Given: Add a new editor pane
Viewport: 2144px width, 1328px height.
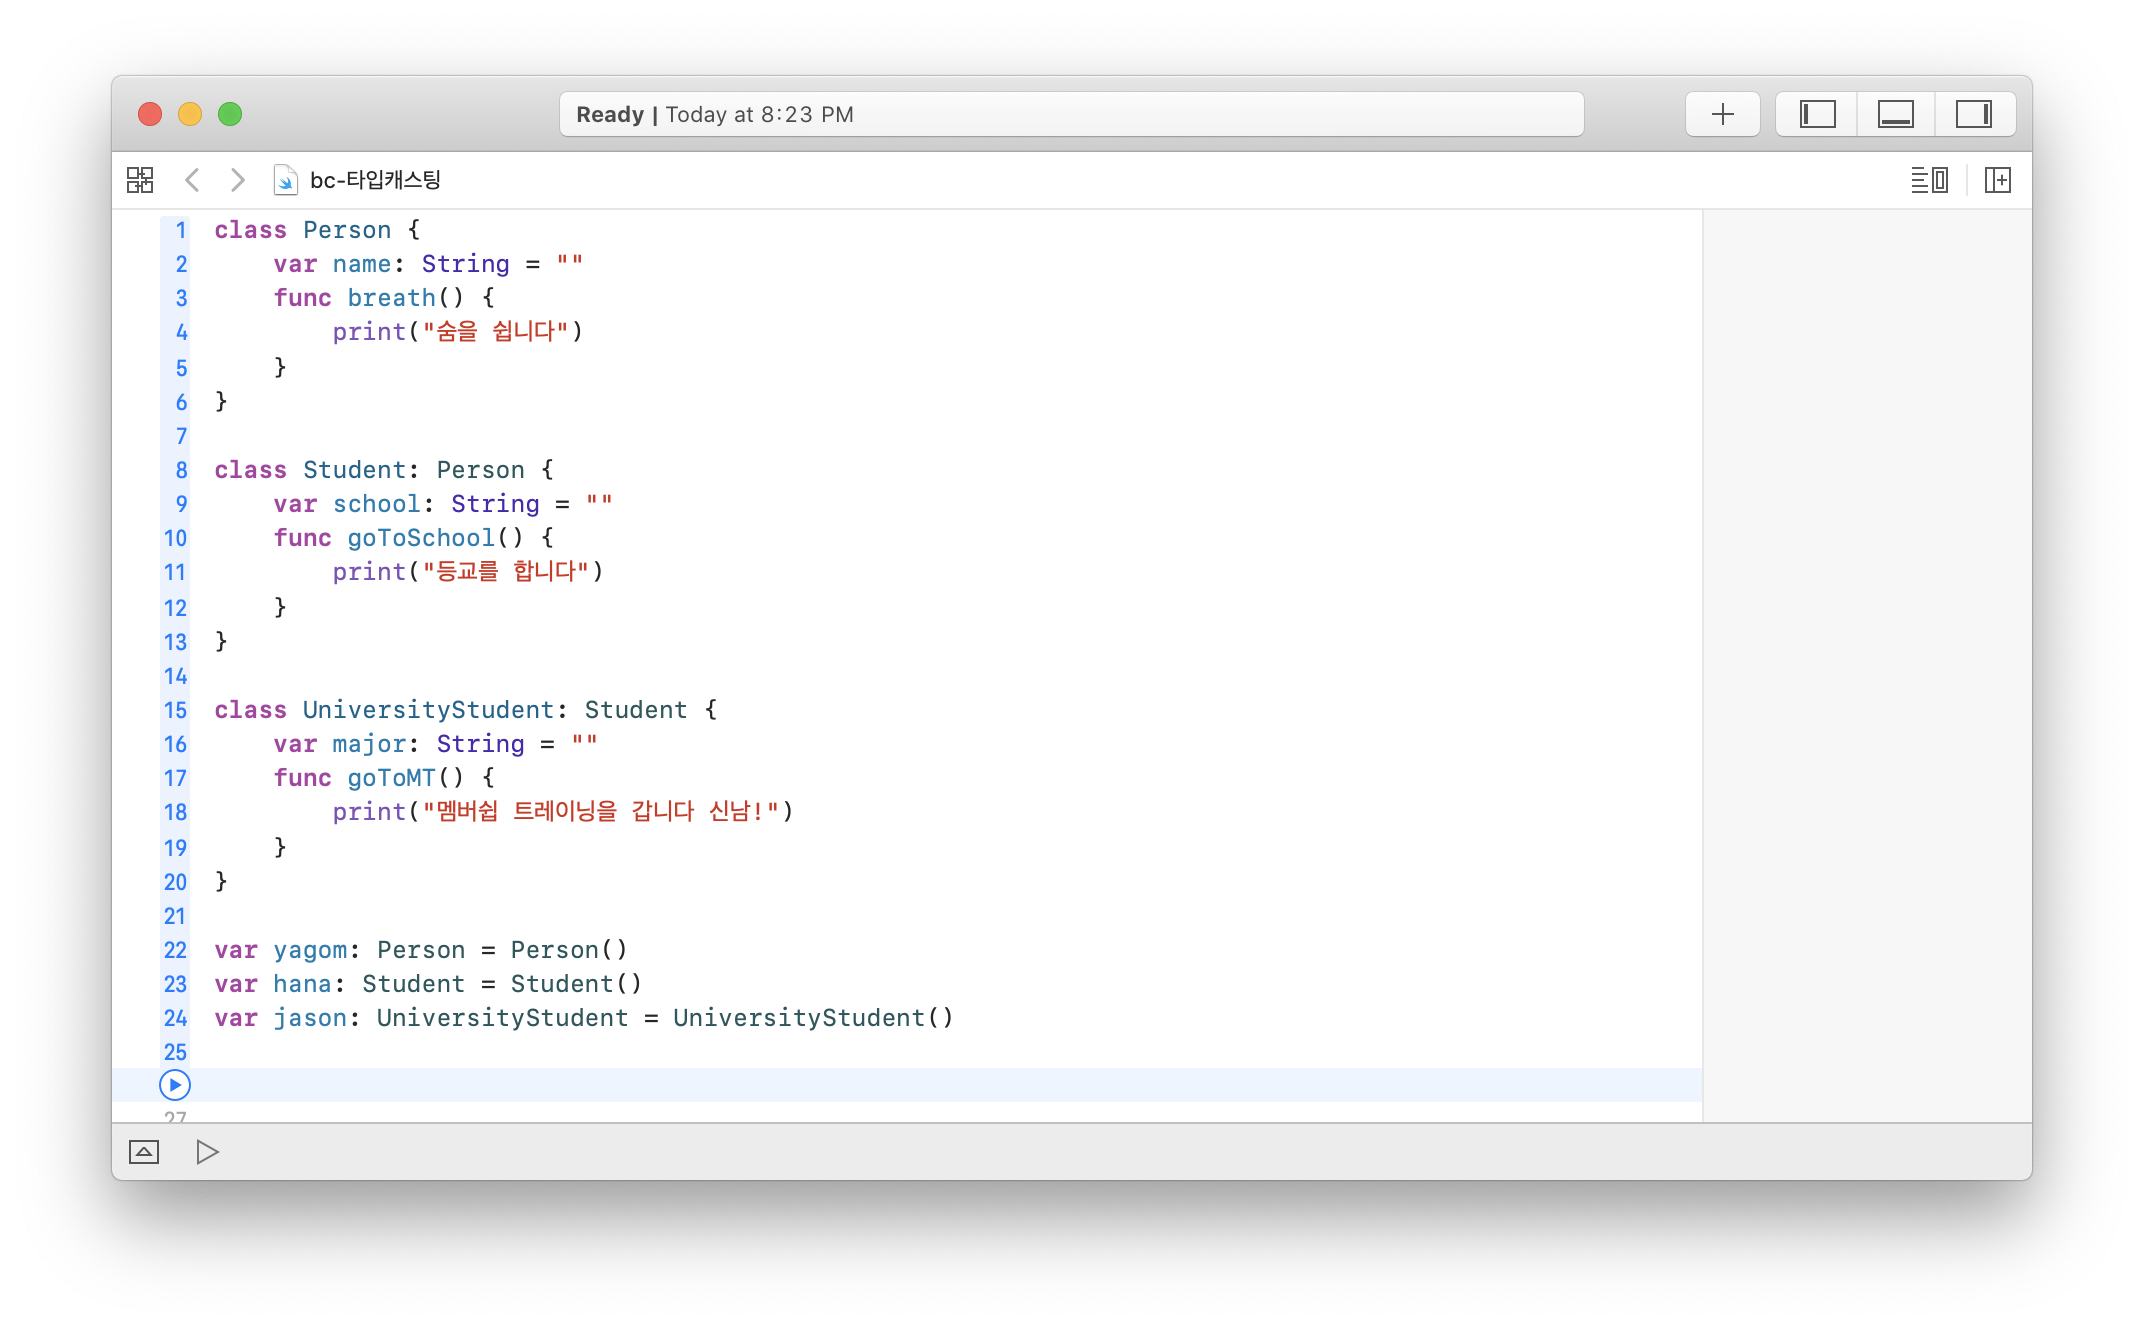Looking at the screenshot, I should point(1997,180).
